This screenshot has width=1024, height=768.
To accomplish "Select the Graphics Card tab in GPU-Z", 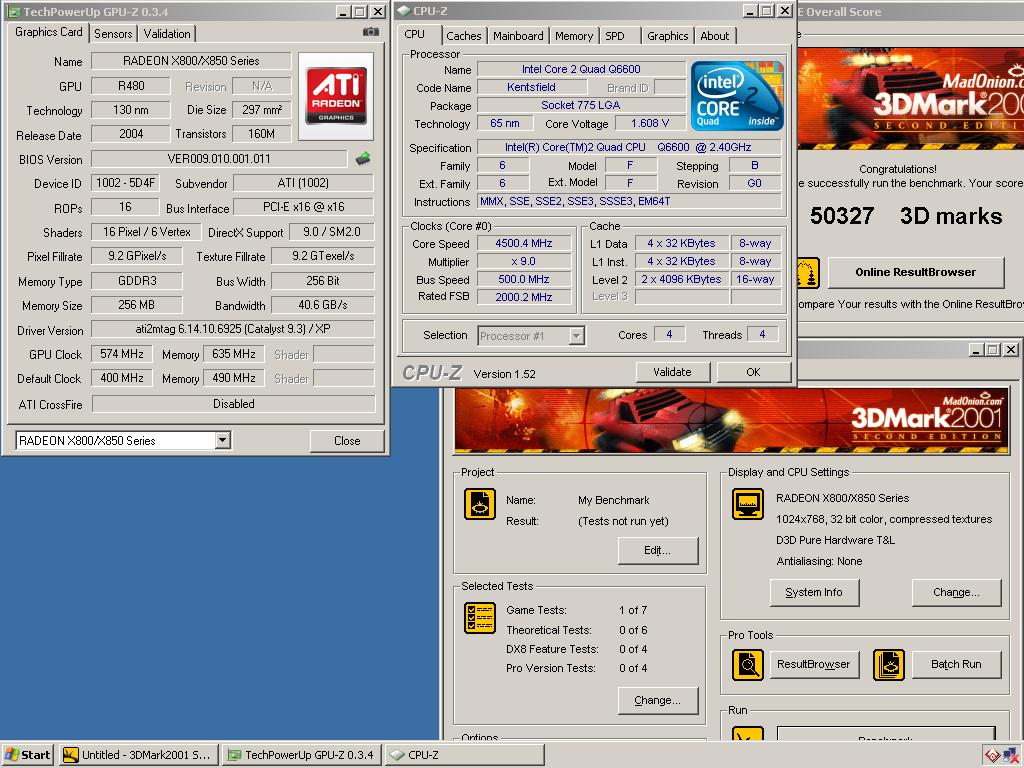I will tap(48, 32).
